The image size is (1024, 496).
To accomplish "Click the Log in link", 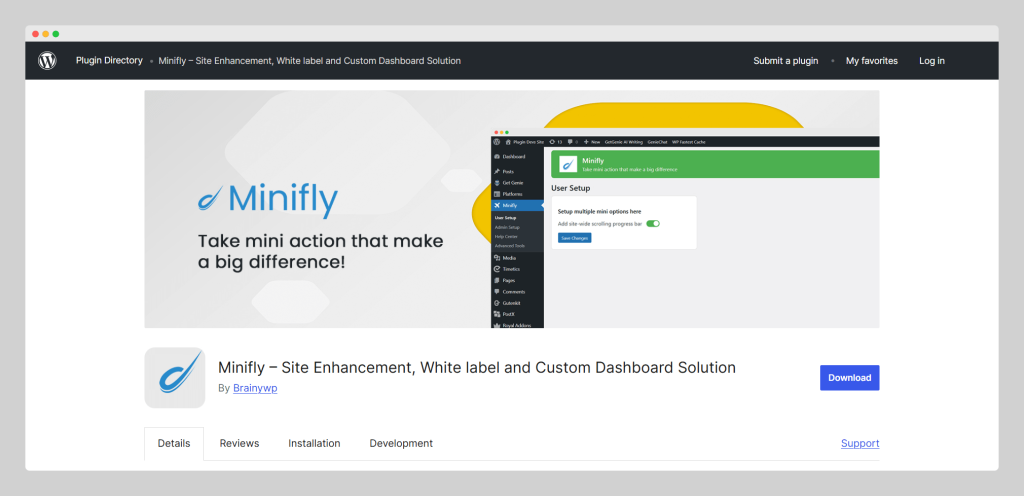I will pyautogui.click(x=932, y=61).
